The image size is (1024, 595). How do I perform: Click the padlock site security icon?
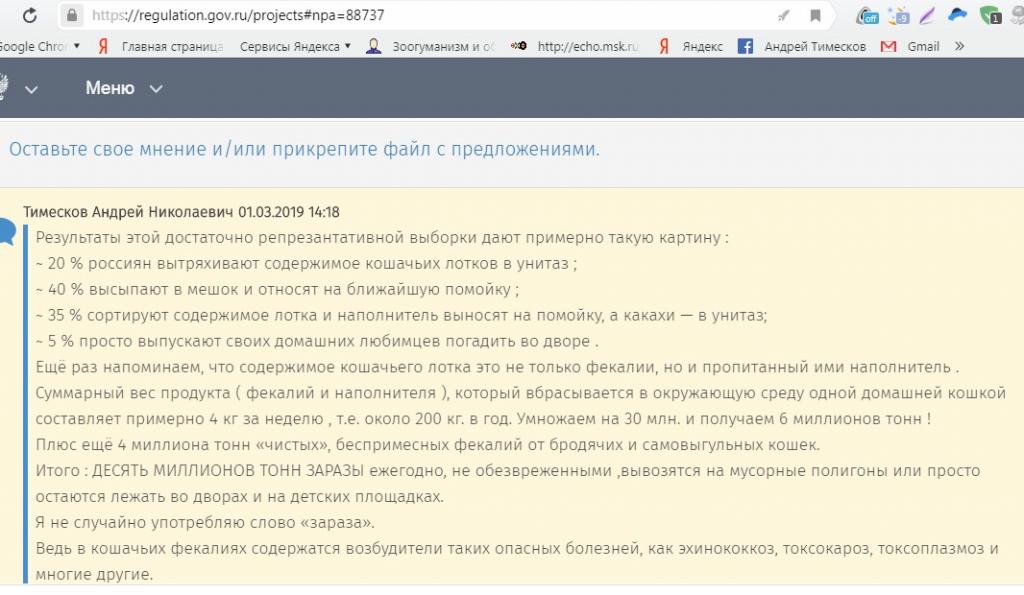[72, 16]
